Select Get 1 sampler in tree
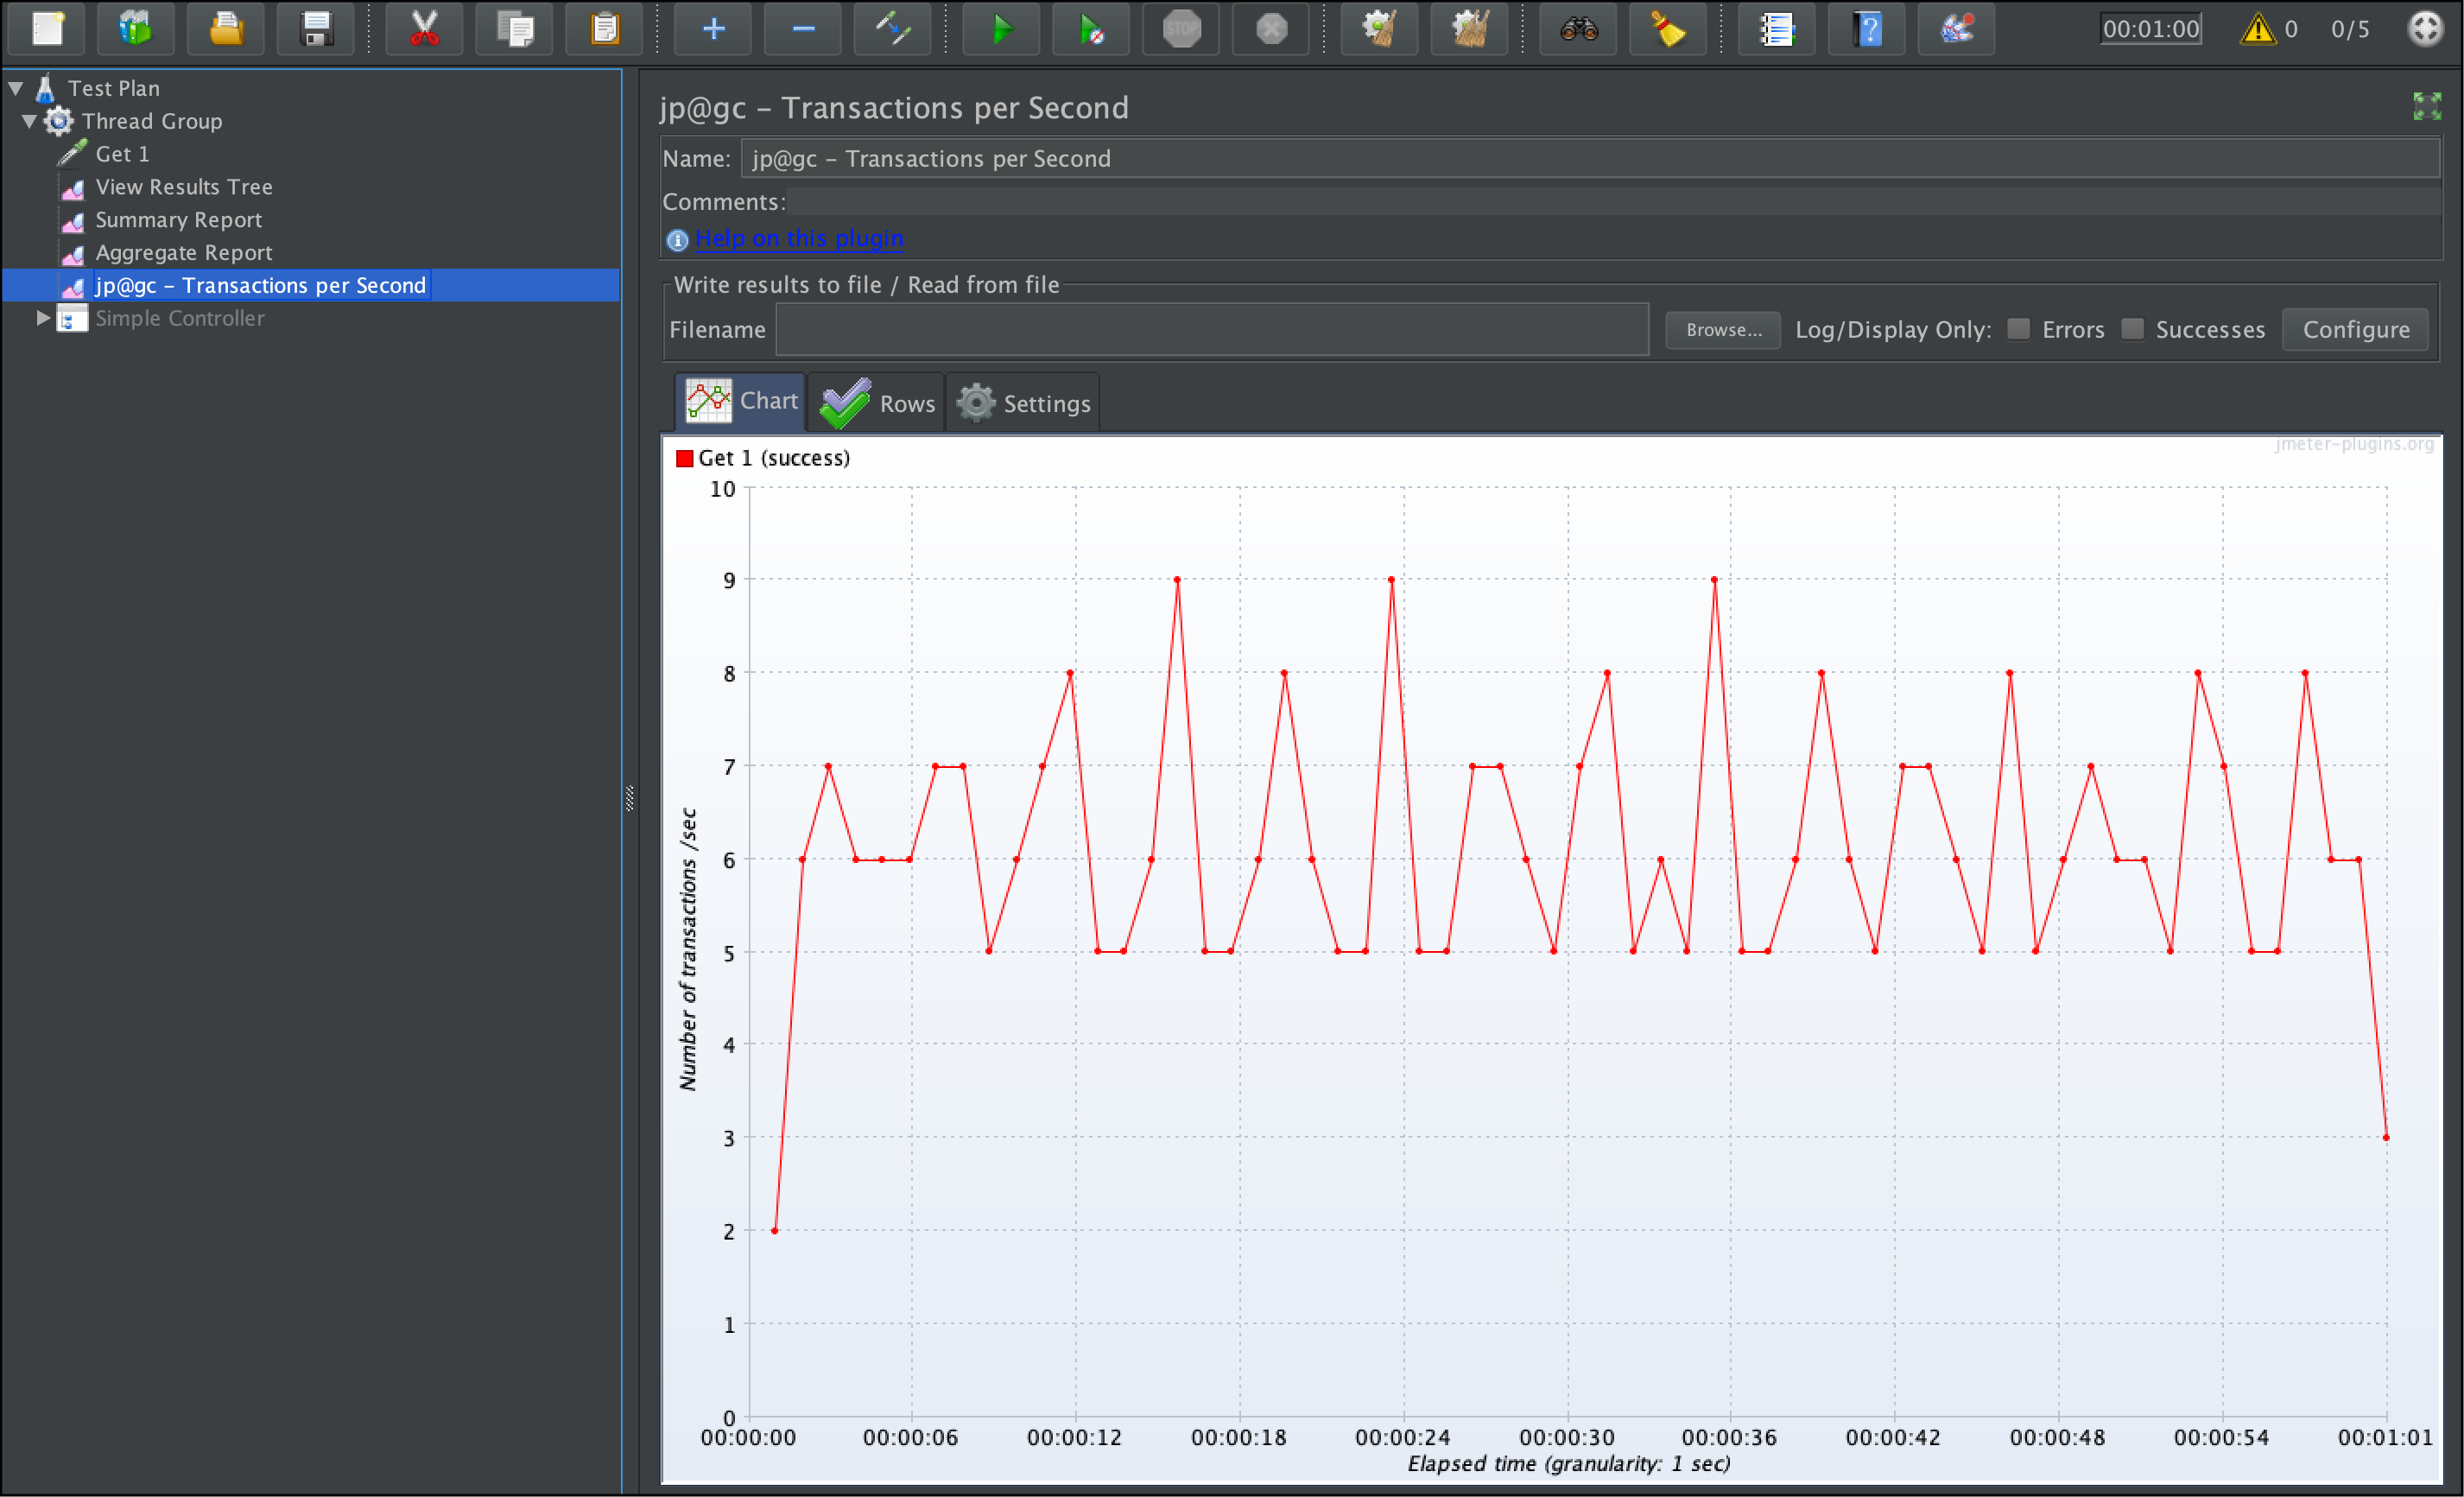 click(x=122, y=154)
